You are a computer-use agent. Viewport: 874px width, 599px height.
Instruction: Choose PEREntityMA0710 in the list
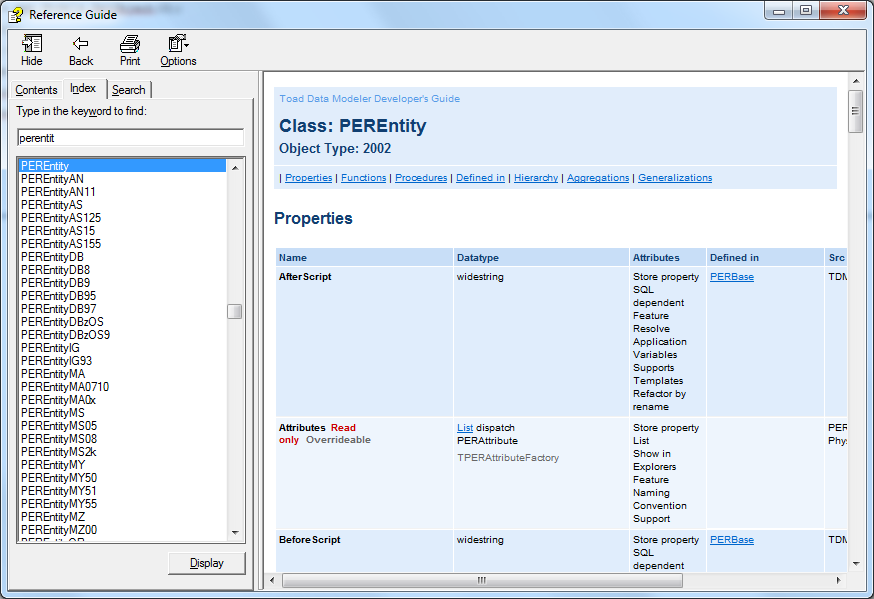pyautogui.click(x=65, y=387)
